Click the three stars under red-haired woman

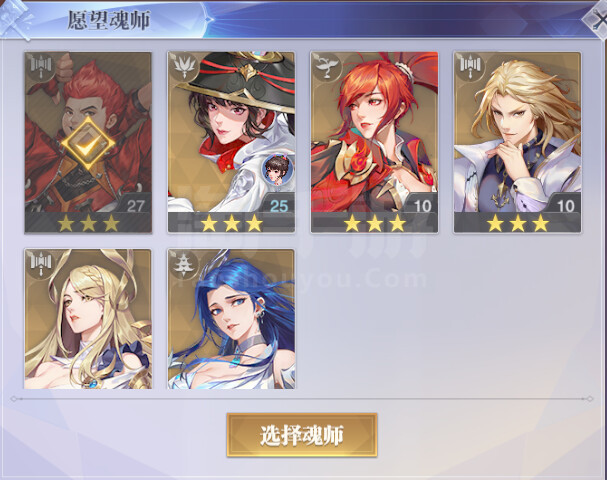point(374,223)
